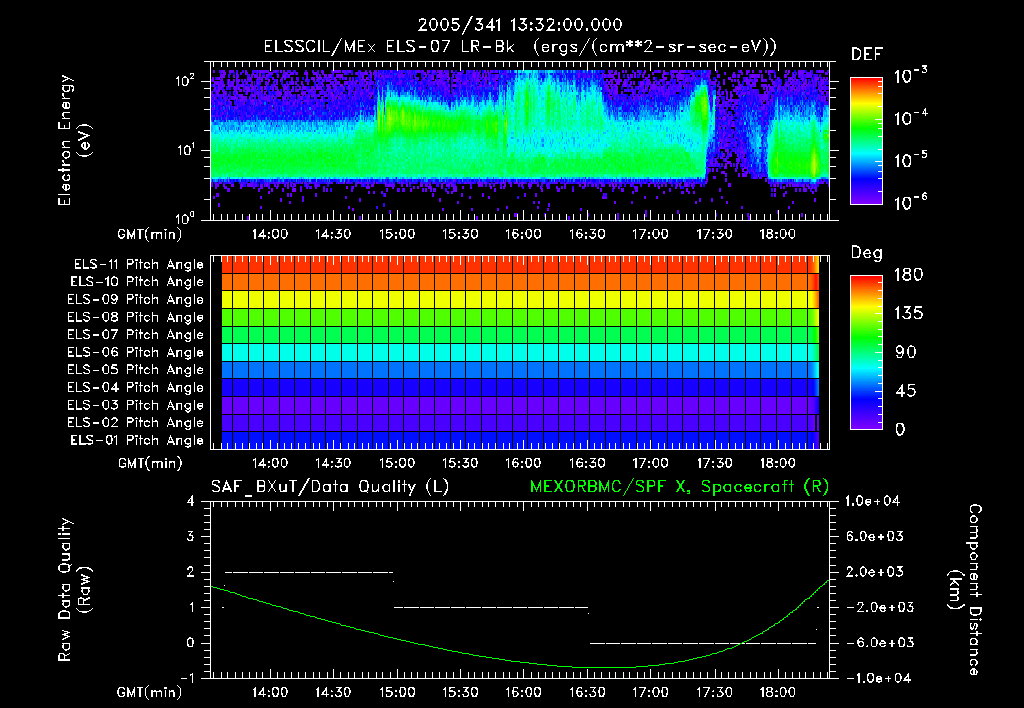Click the 1.0e+04 right axis value
The width and height of the screenshot is (1024, 708).
pyautogui.click(x=872, y=501)
